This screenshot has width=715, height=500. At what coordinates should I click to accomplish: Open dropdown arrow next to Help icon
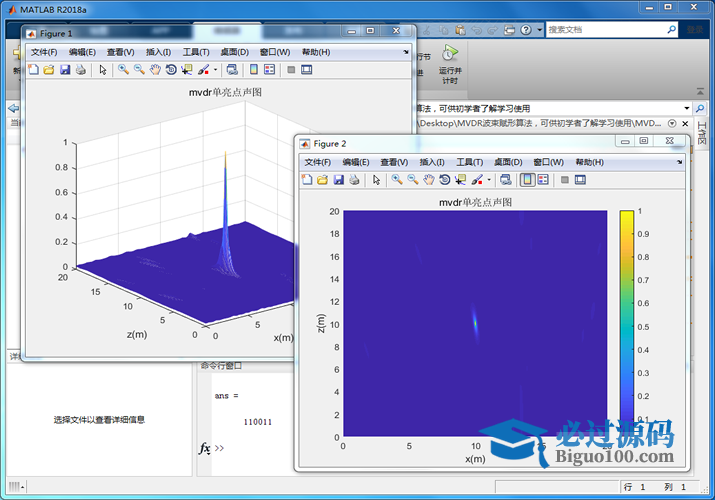click(540, 30)
